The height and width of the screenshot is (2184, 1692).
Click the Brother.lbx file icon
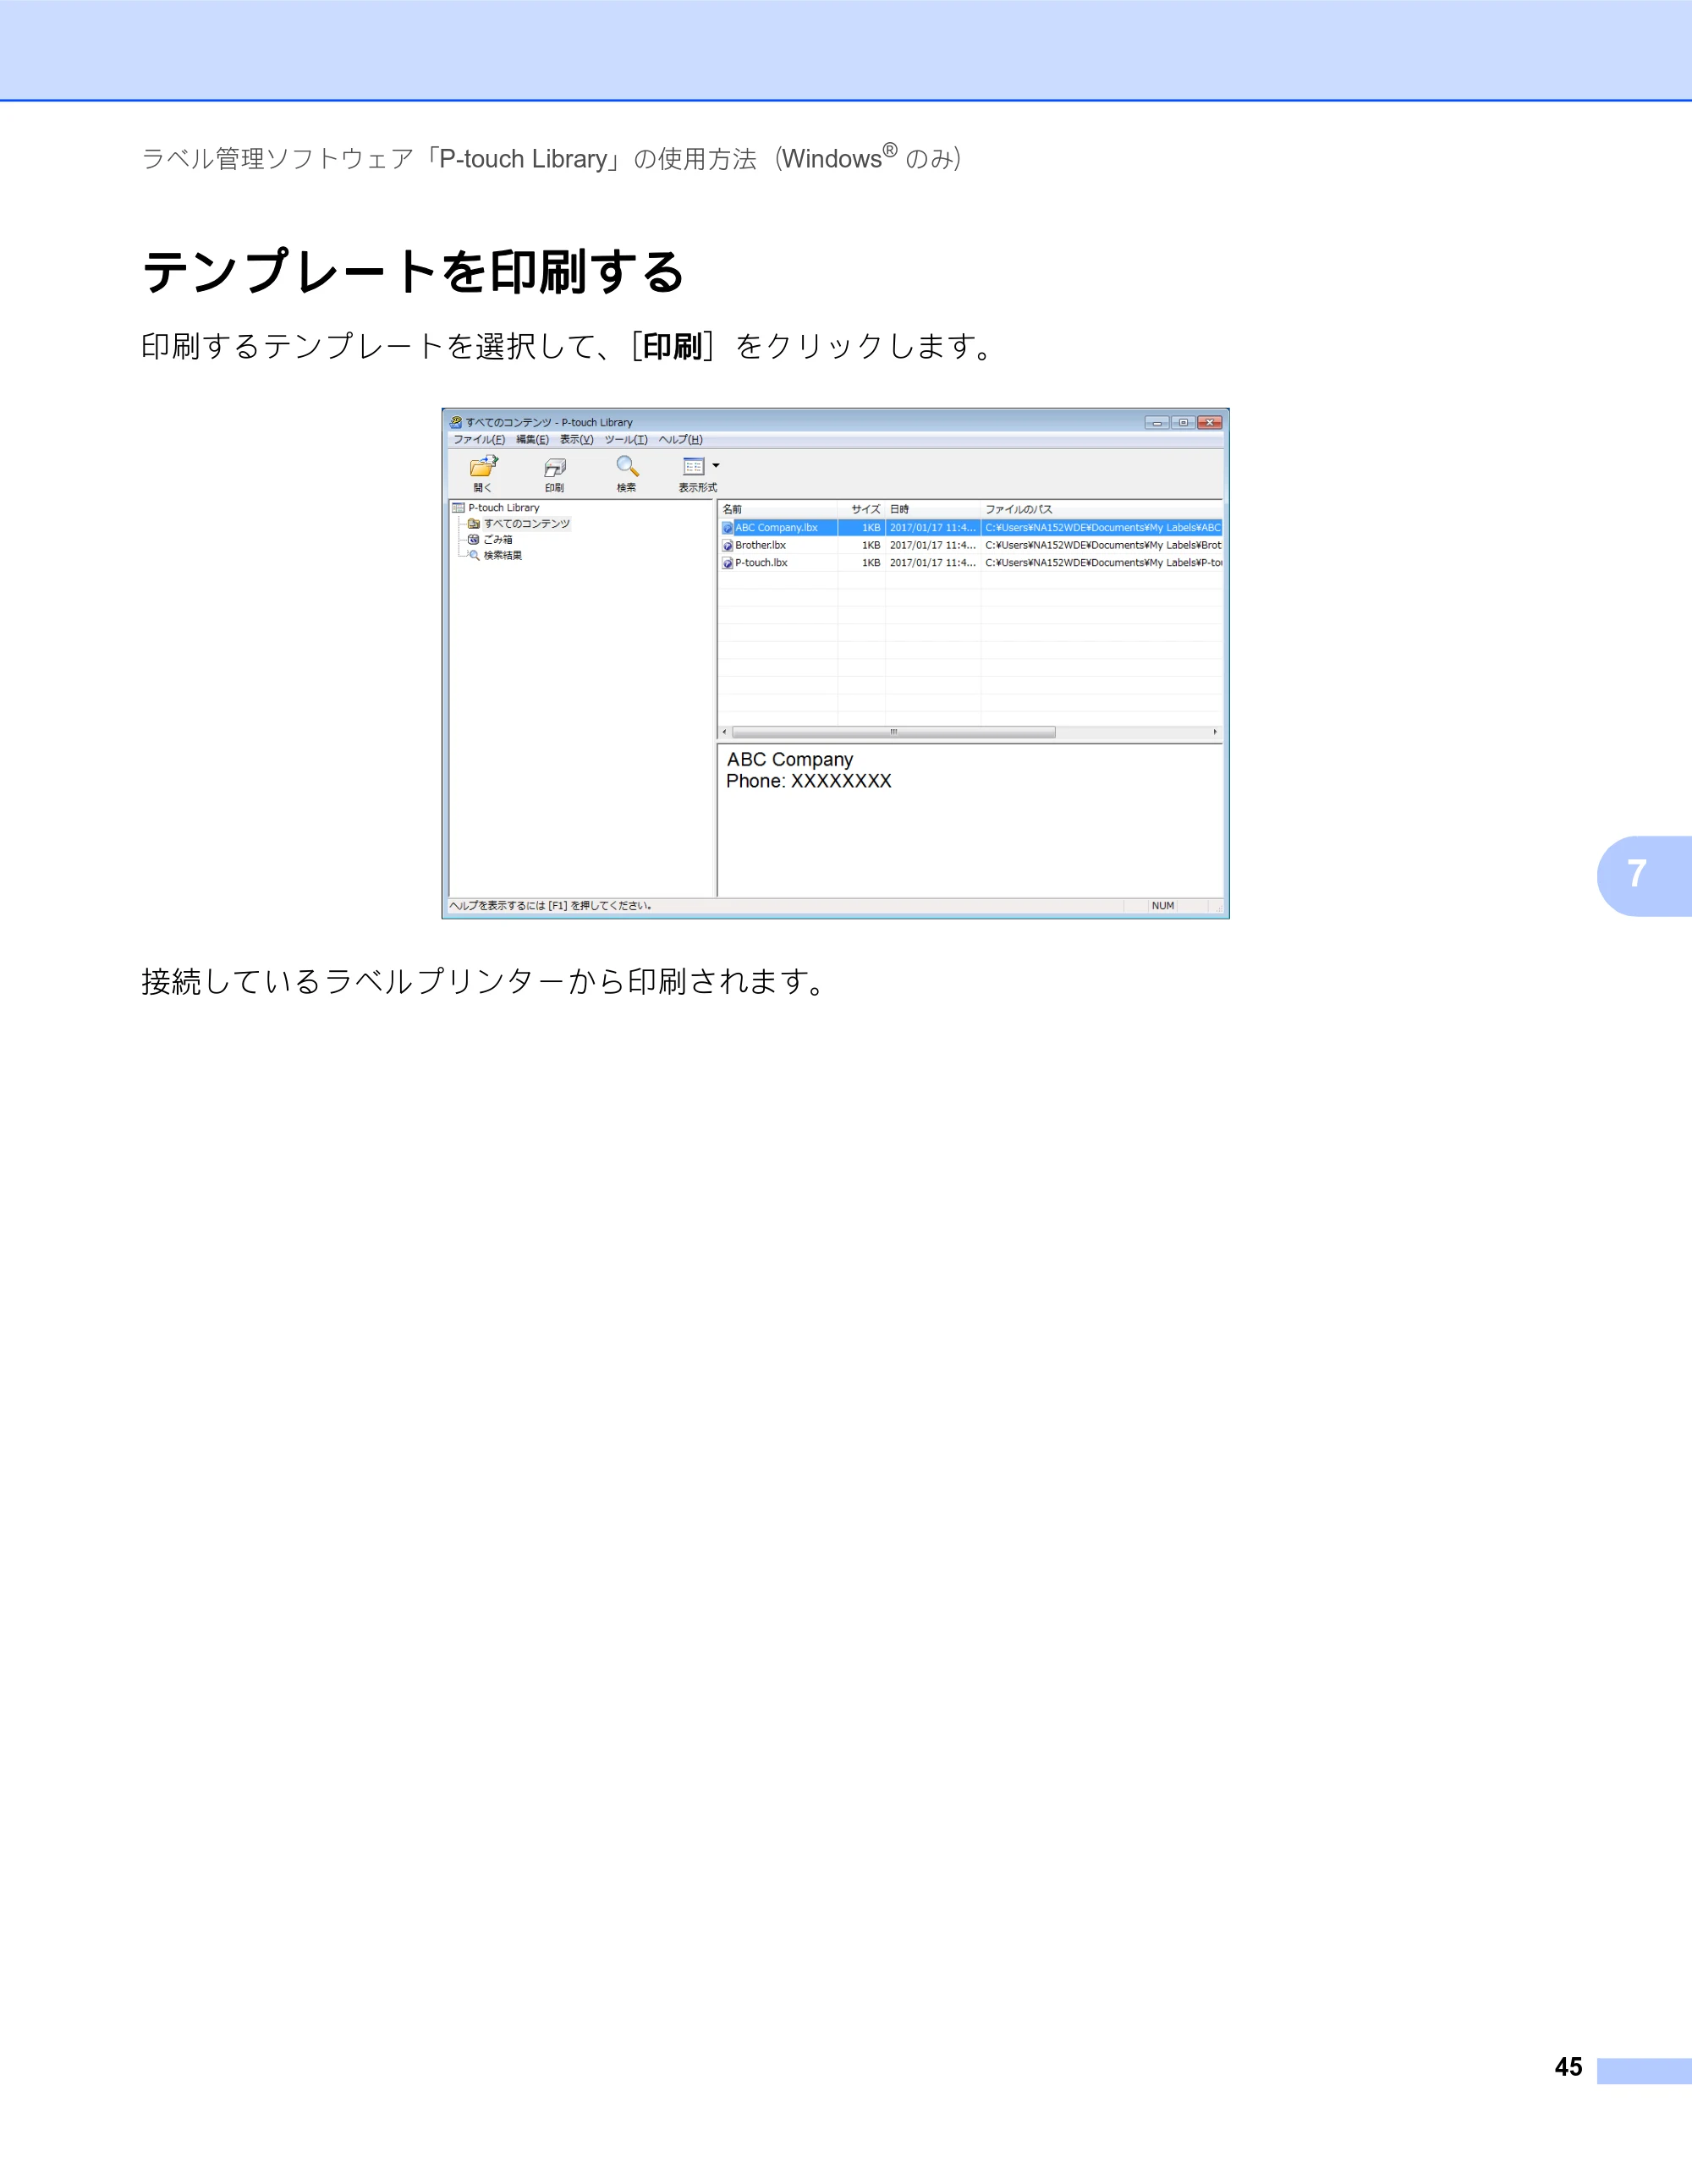(x=728, y=546)
